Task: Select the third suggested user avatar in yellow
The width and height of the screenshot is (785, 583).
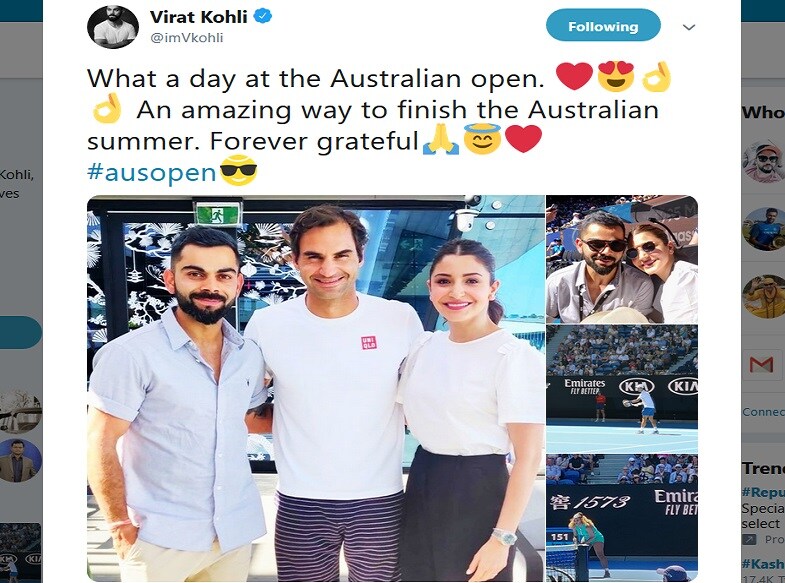Action: pyautogui.click(x=763, y=296)
